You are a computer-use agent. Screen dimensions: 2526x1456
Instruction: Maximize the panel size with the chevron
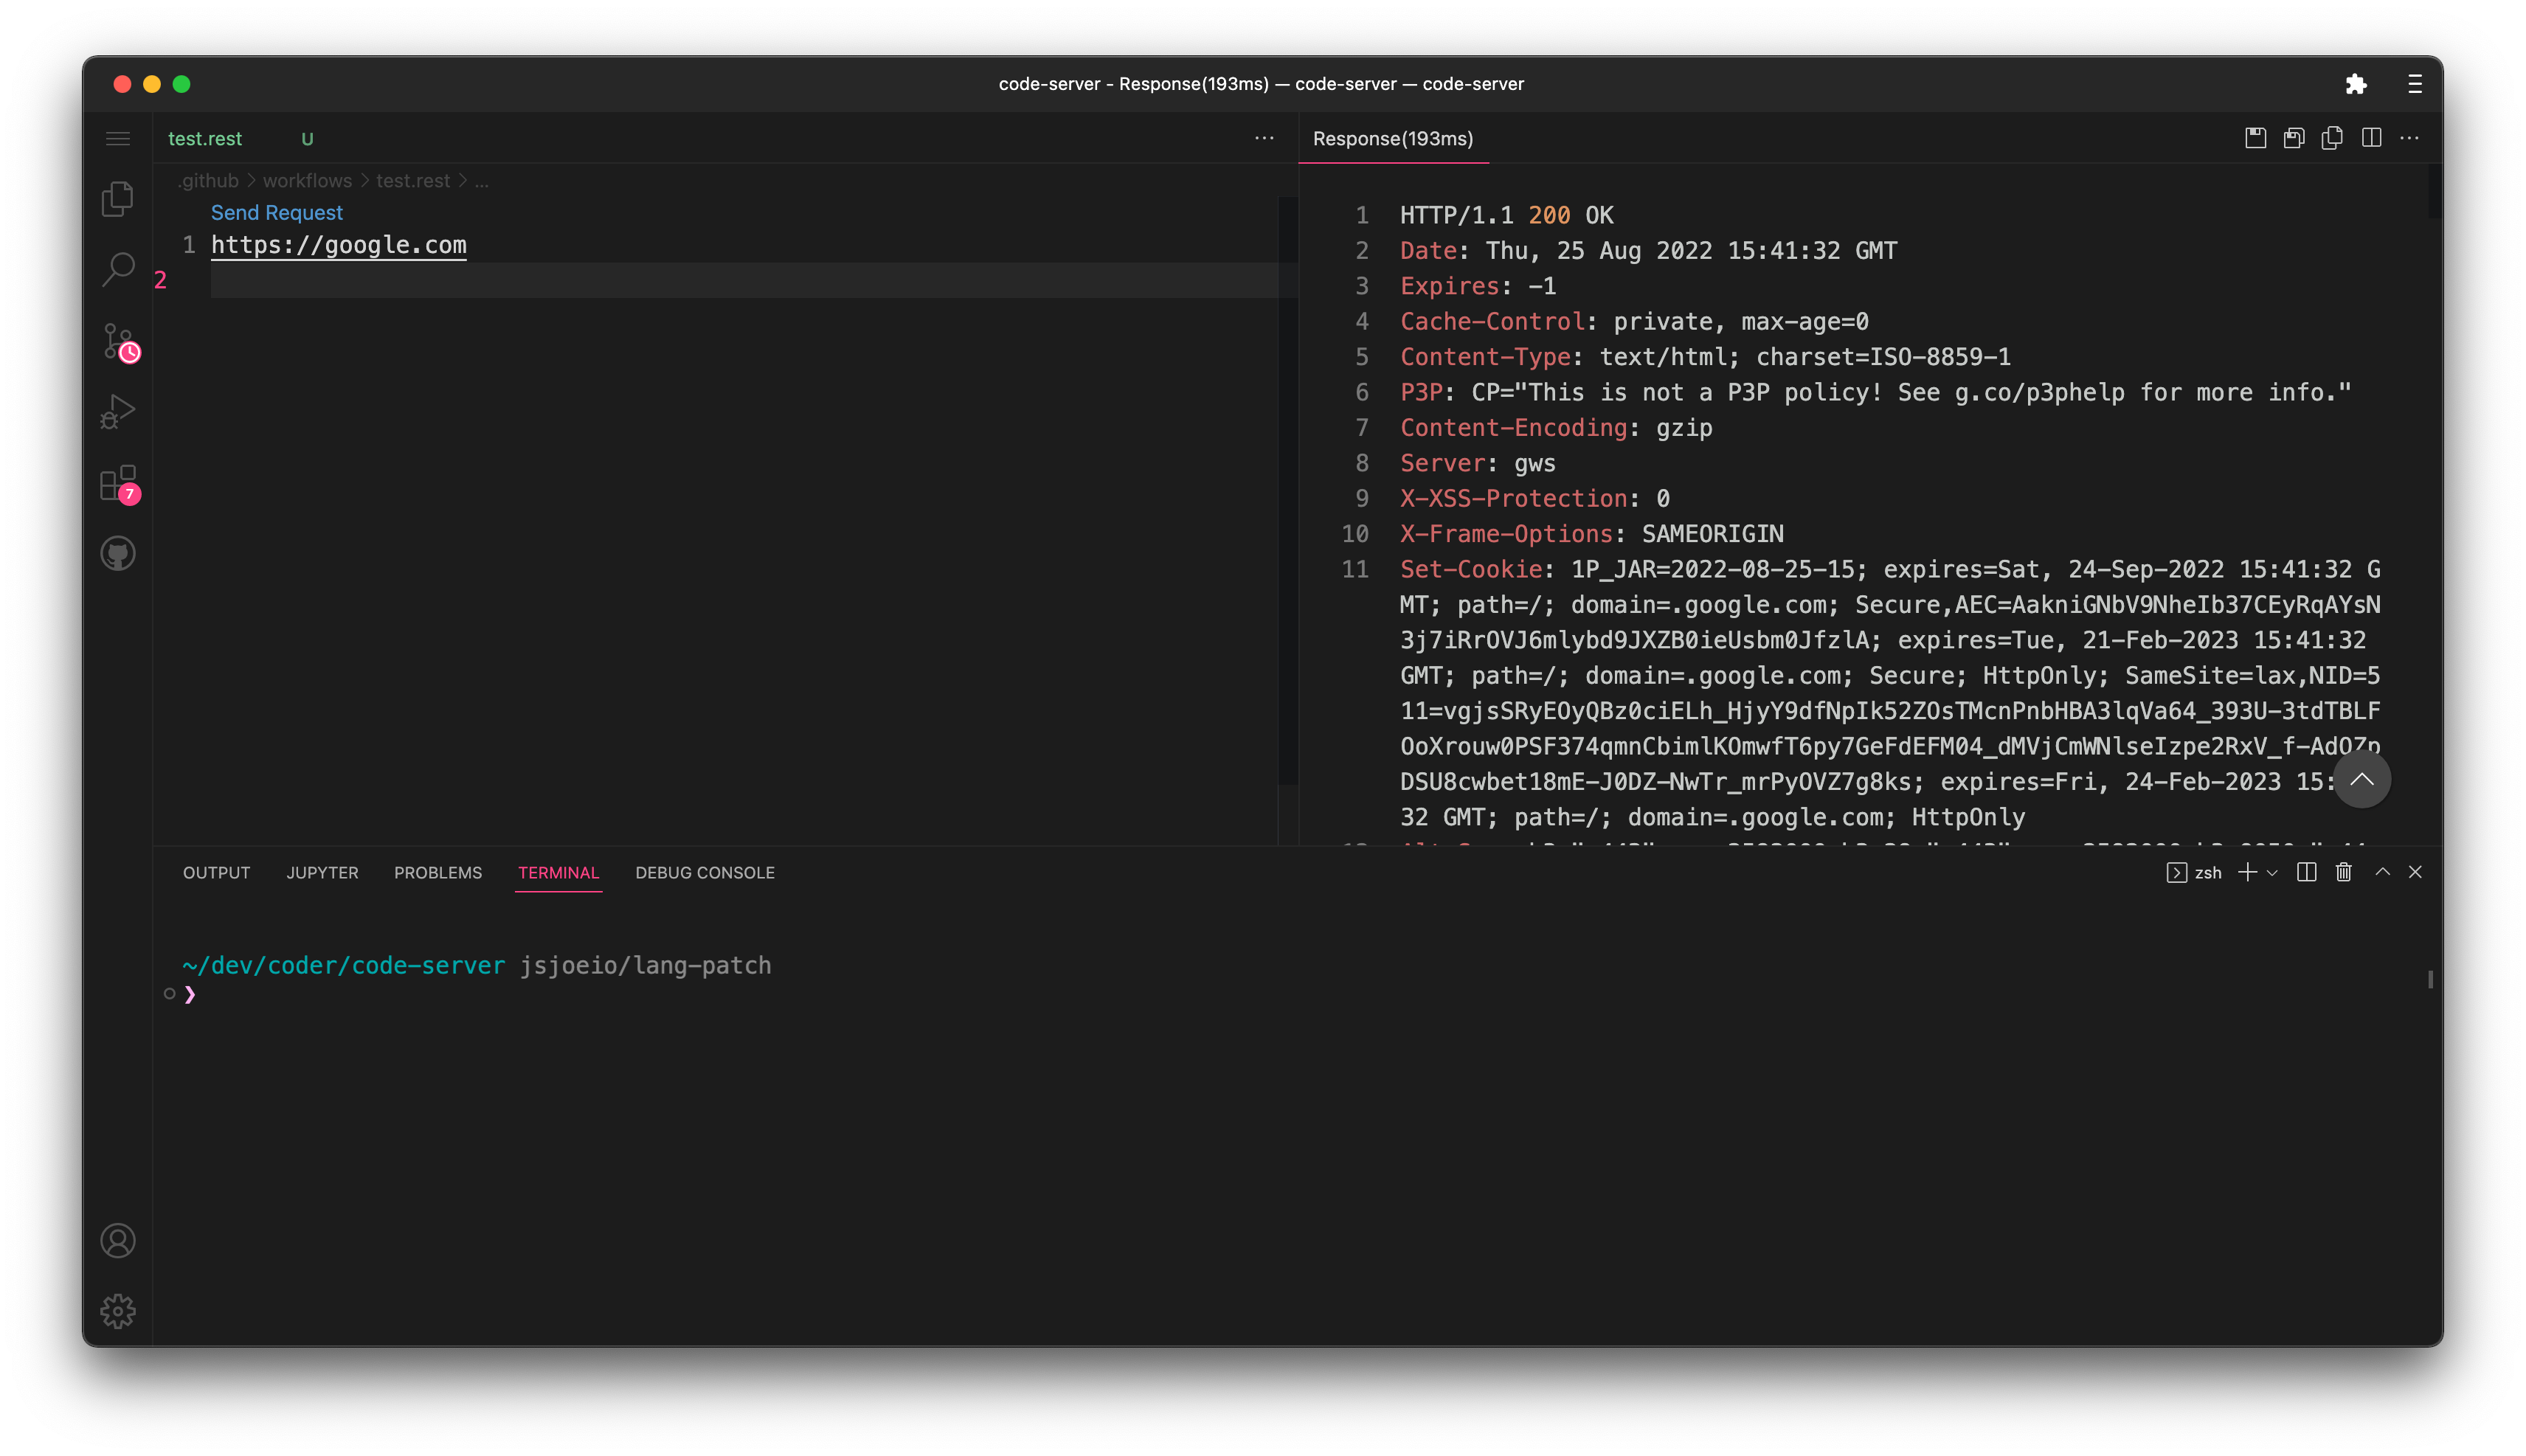coord(2382,873)
